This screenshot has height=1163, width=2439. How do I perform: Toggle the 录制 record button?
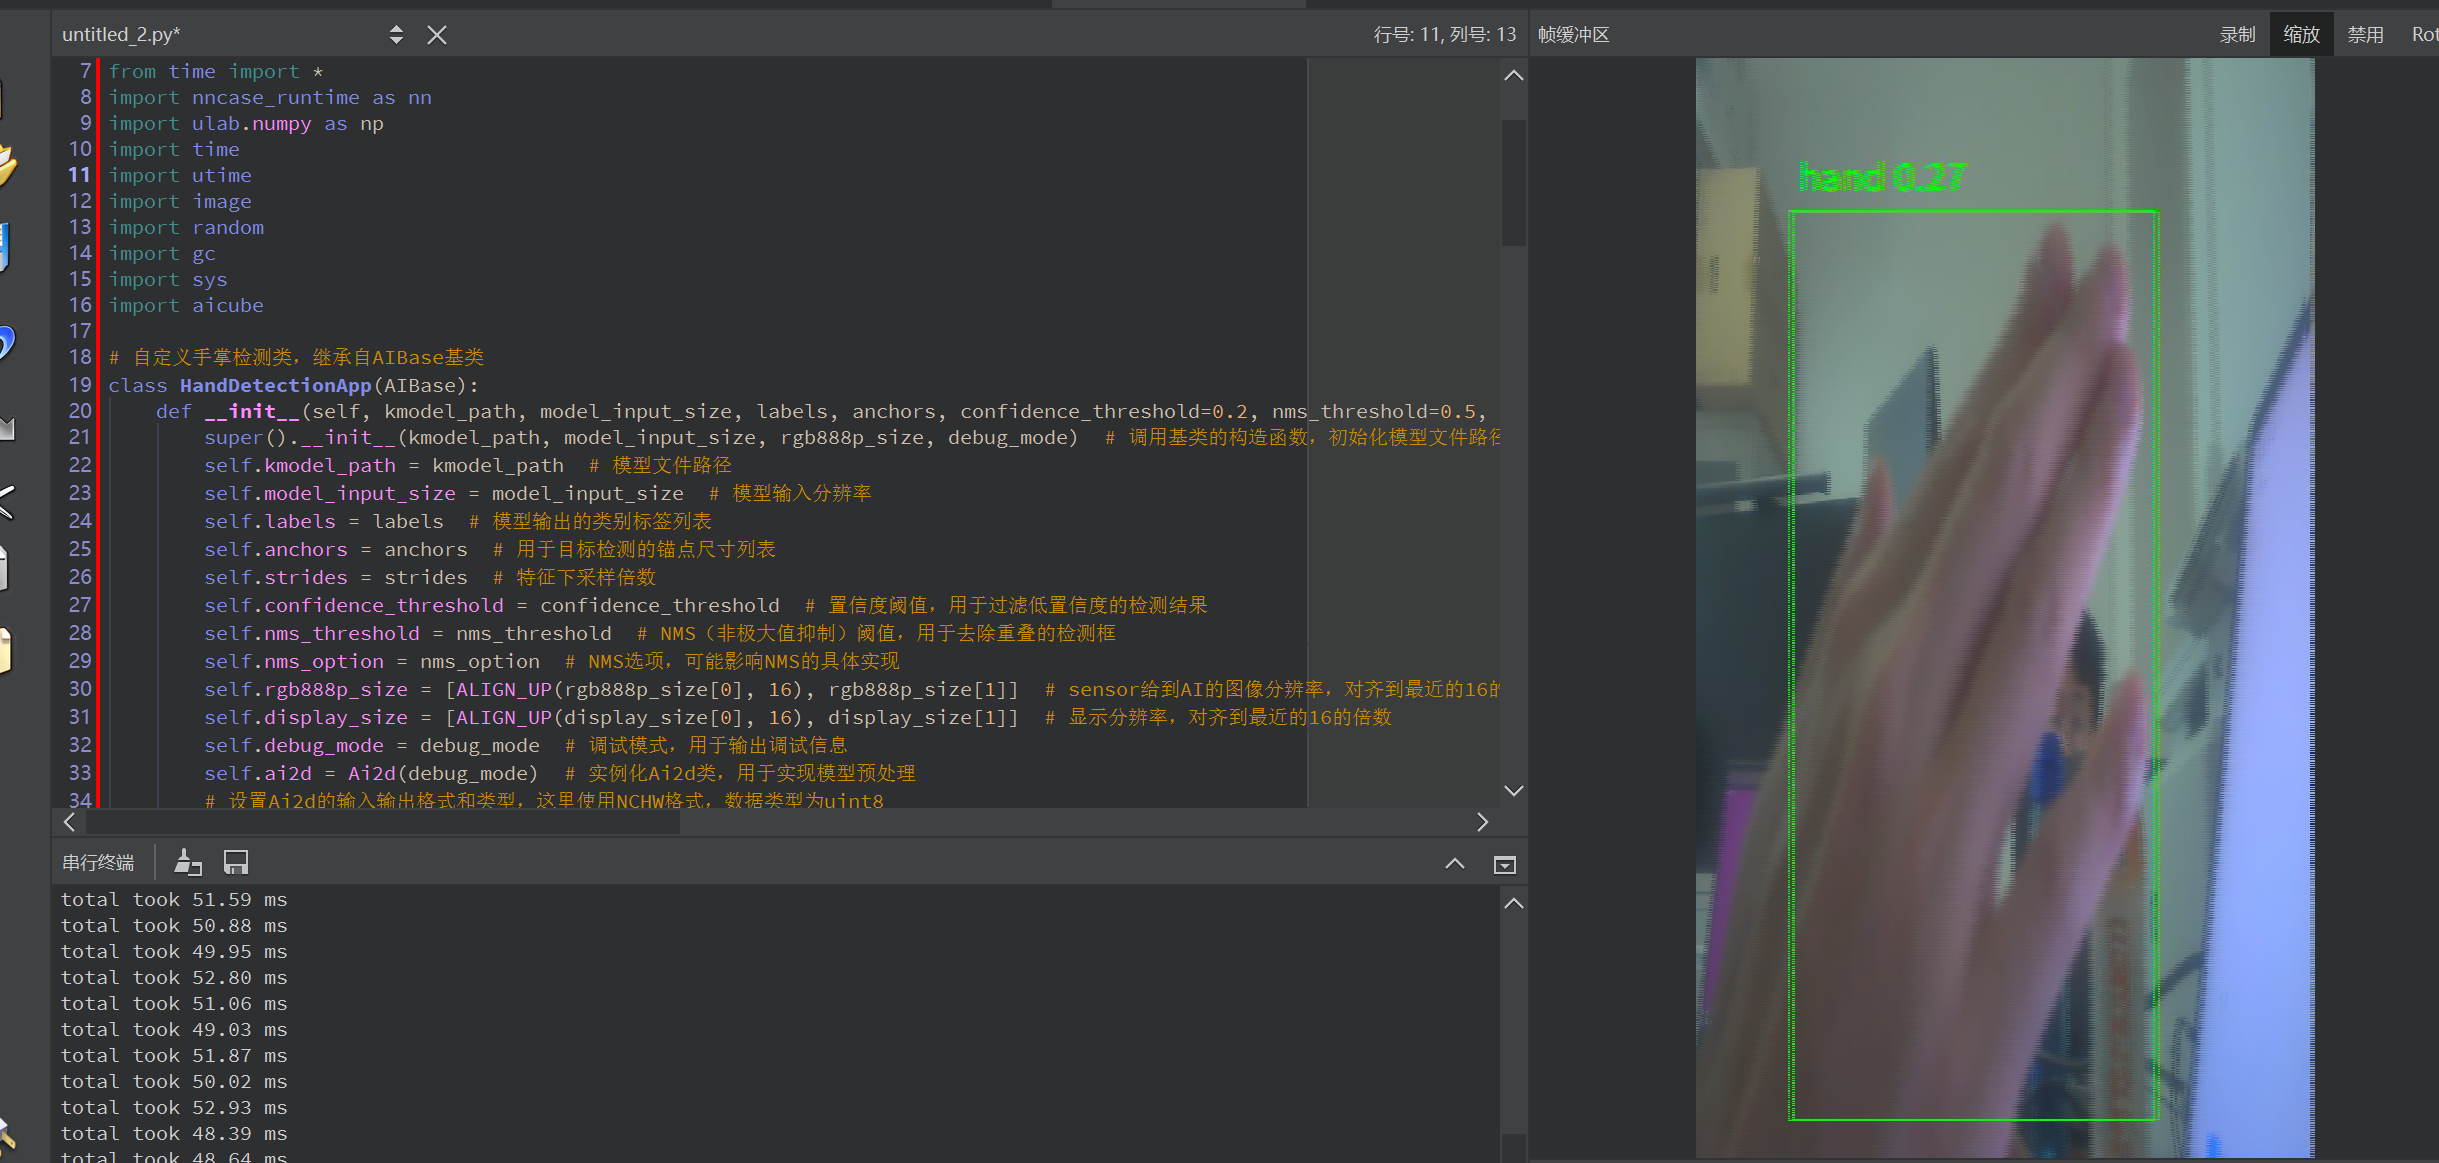[x=2237, y=35]
